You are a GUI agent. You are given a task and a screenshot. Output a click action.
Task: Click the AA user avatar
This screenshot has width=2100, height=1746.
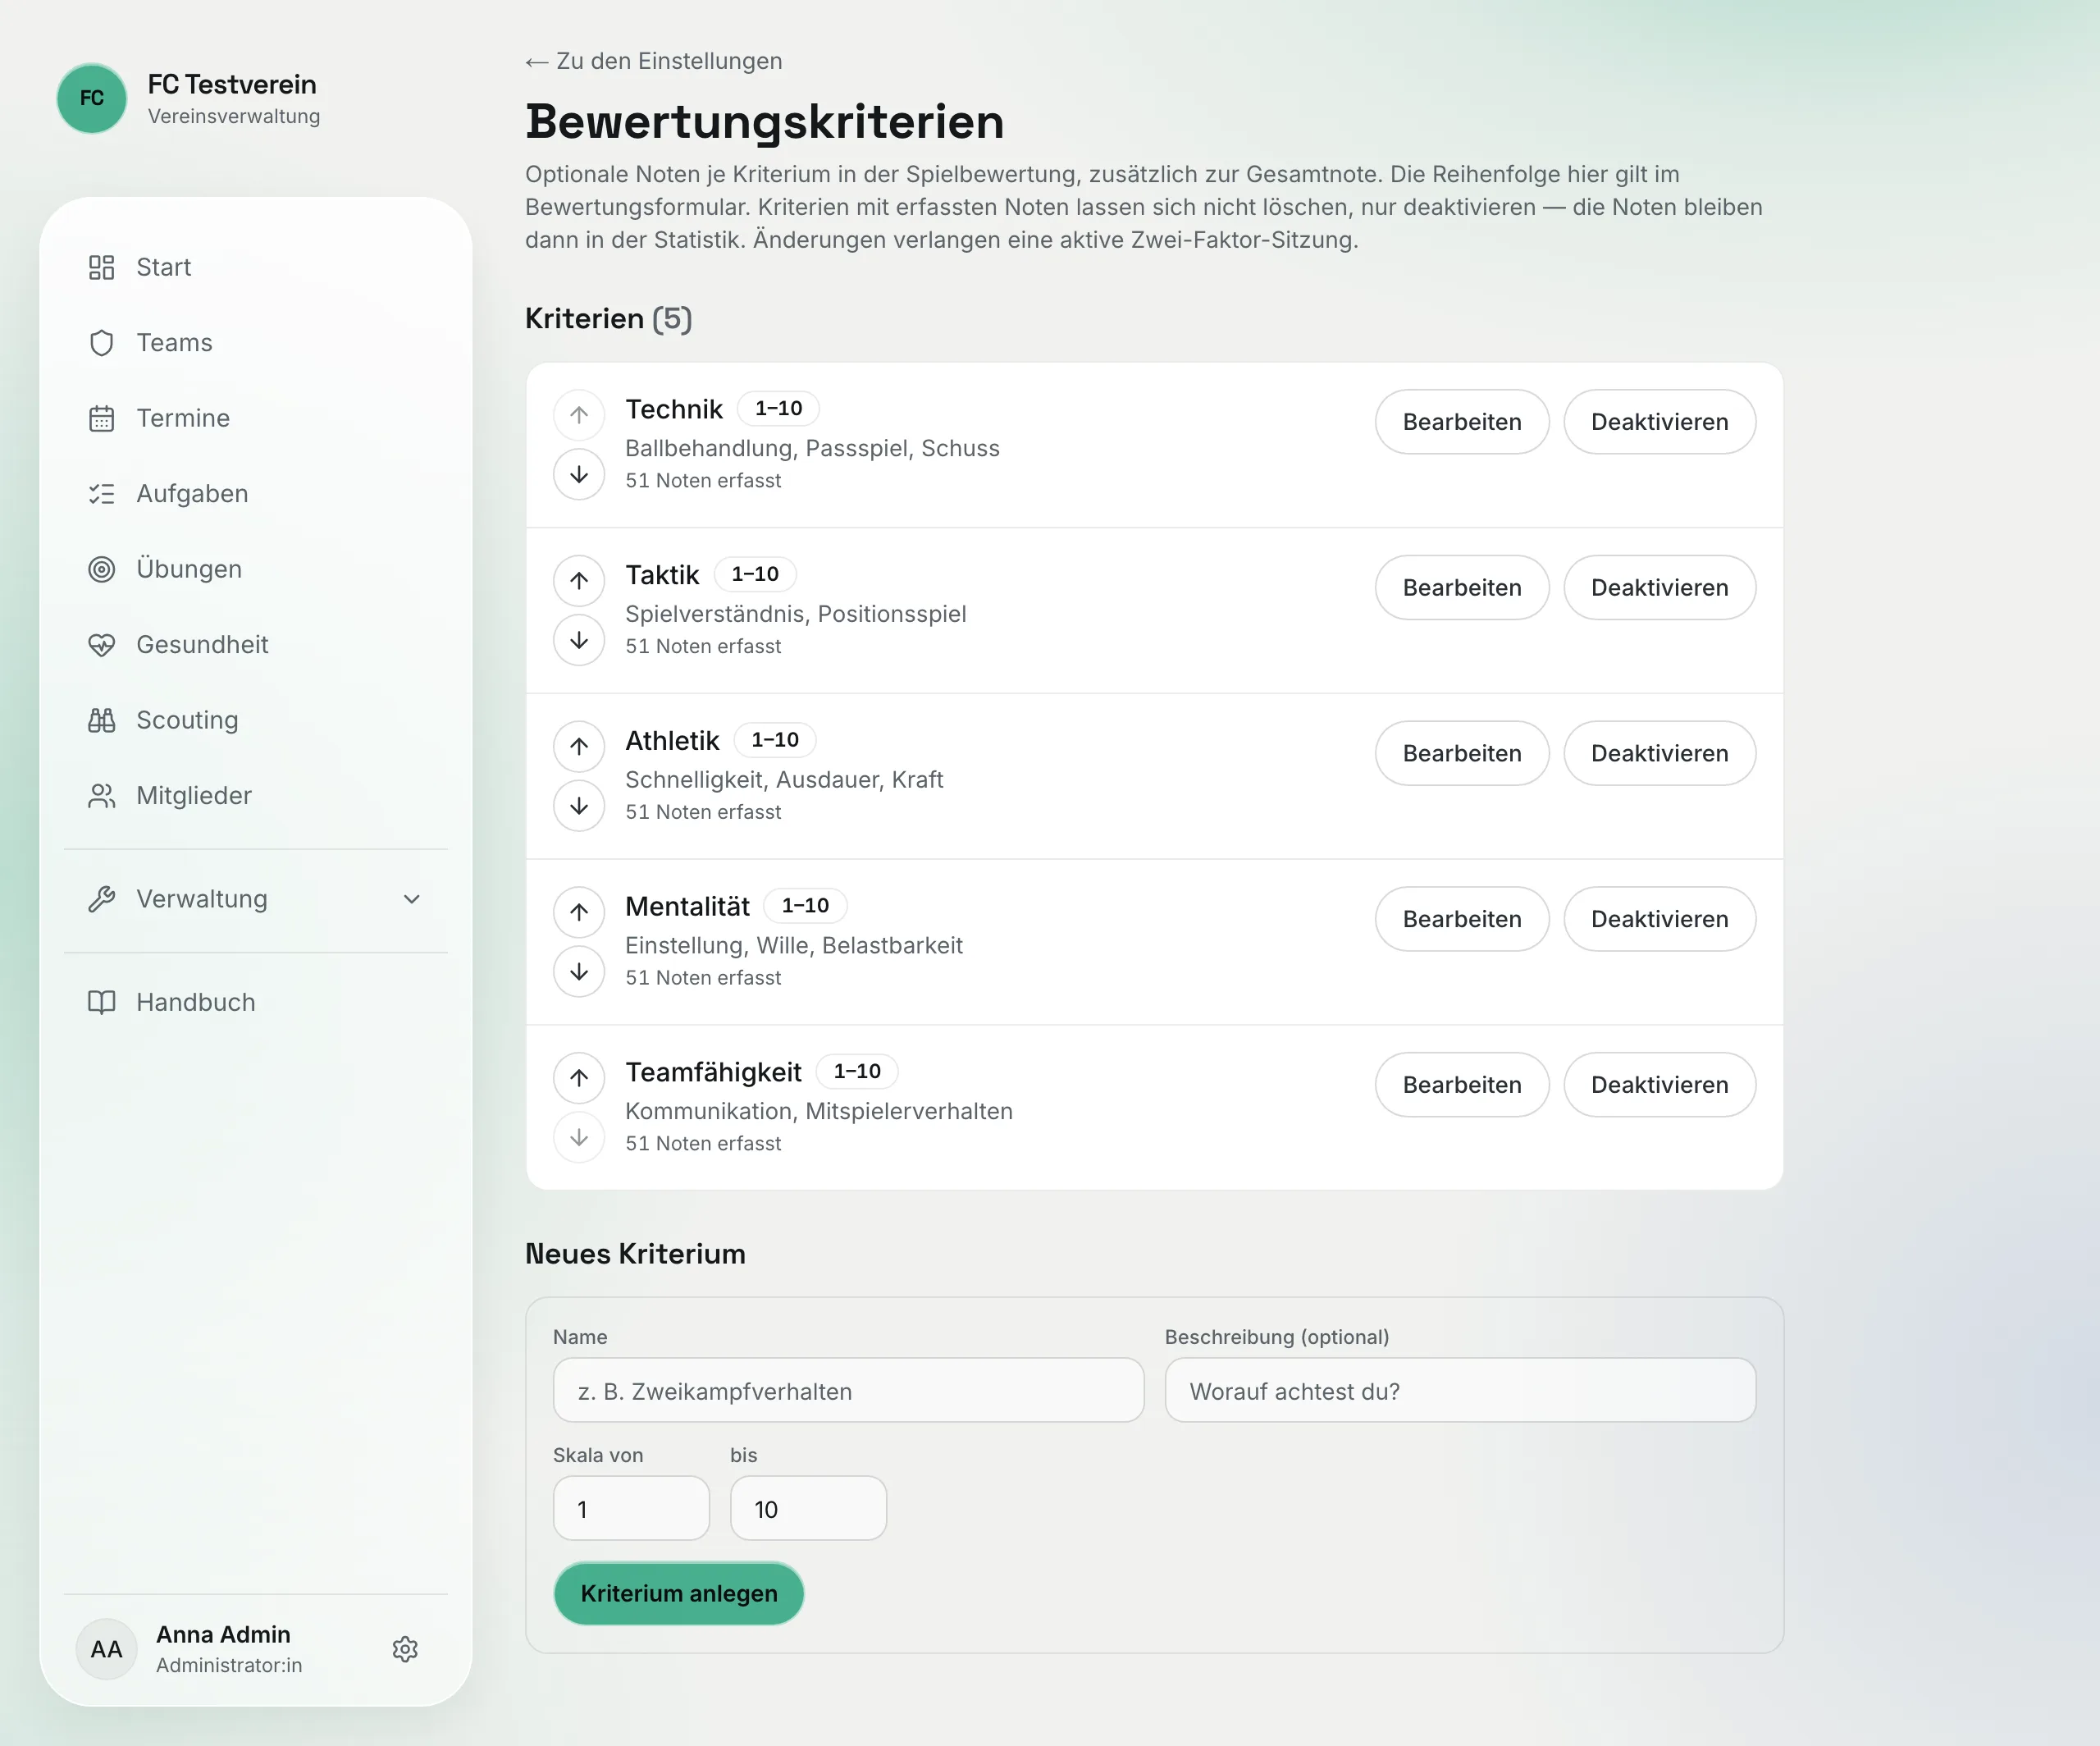(106, 1649)
